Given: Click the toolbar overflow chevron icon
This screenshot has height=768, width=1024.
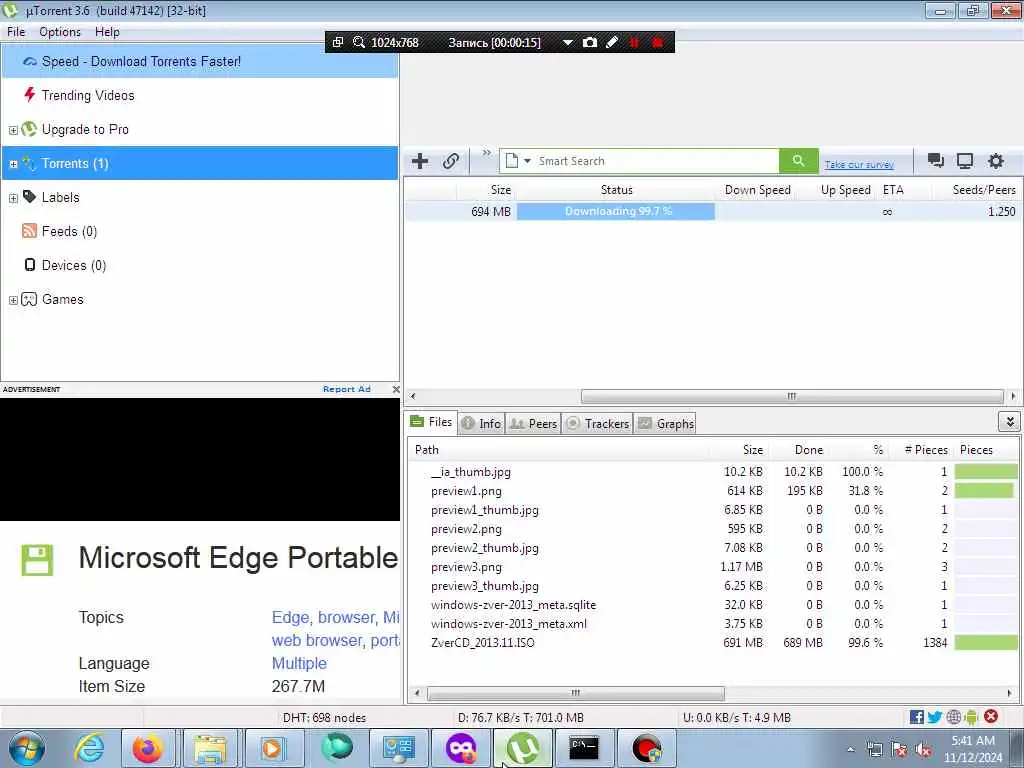Looking at the screenshot, I should [x=487, y=153].
